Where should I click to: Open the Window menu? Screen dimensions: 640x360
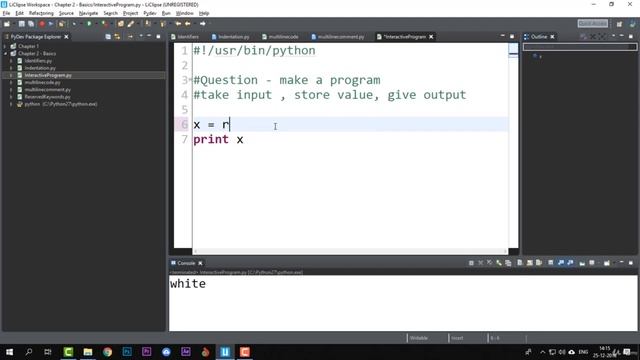pyautogui.click(x=184, y=13)
